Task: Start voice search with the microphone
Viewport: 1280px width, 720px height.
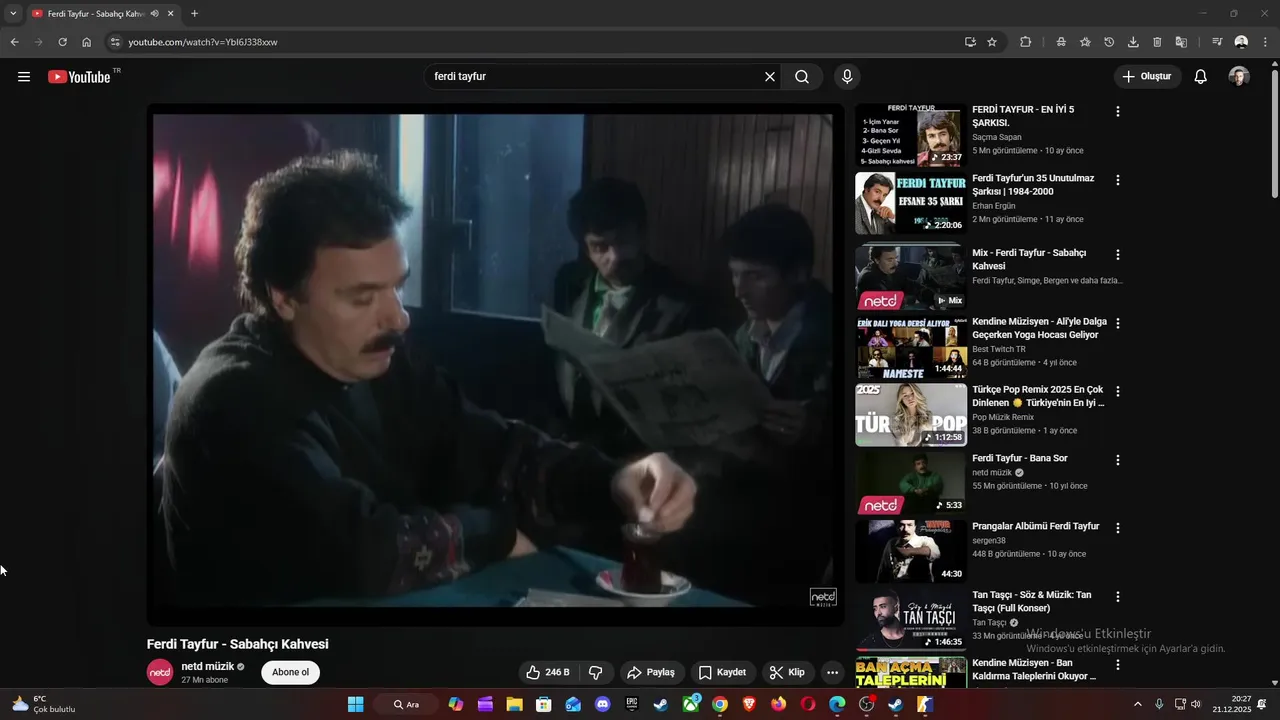Action: [x=847, y=77]
